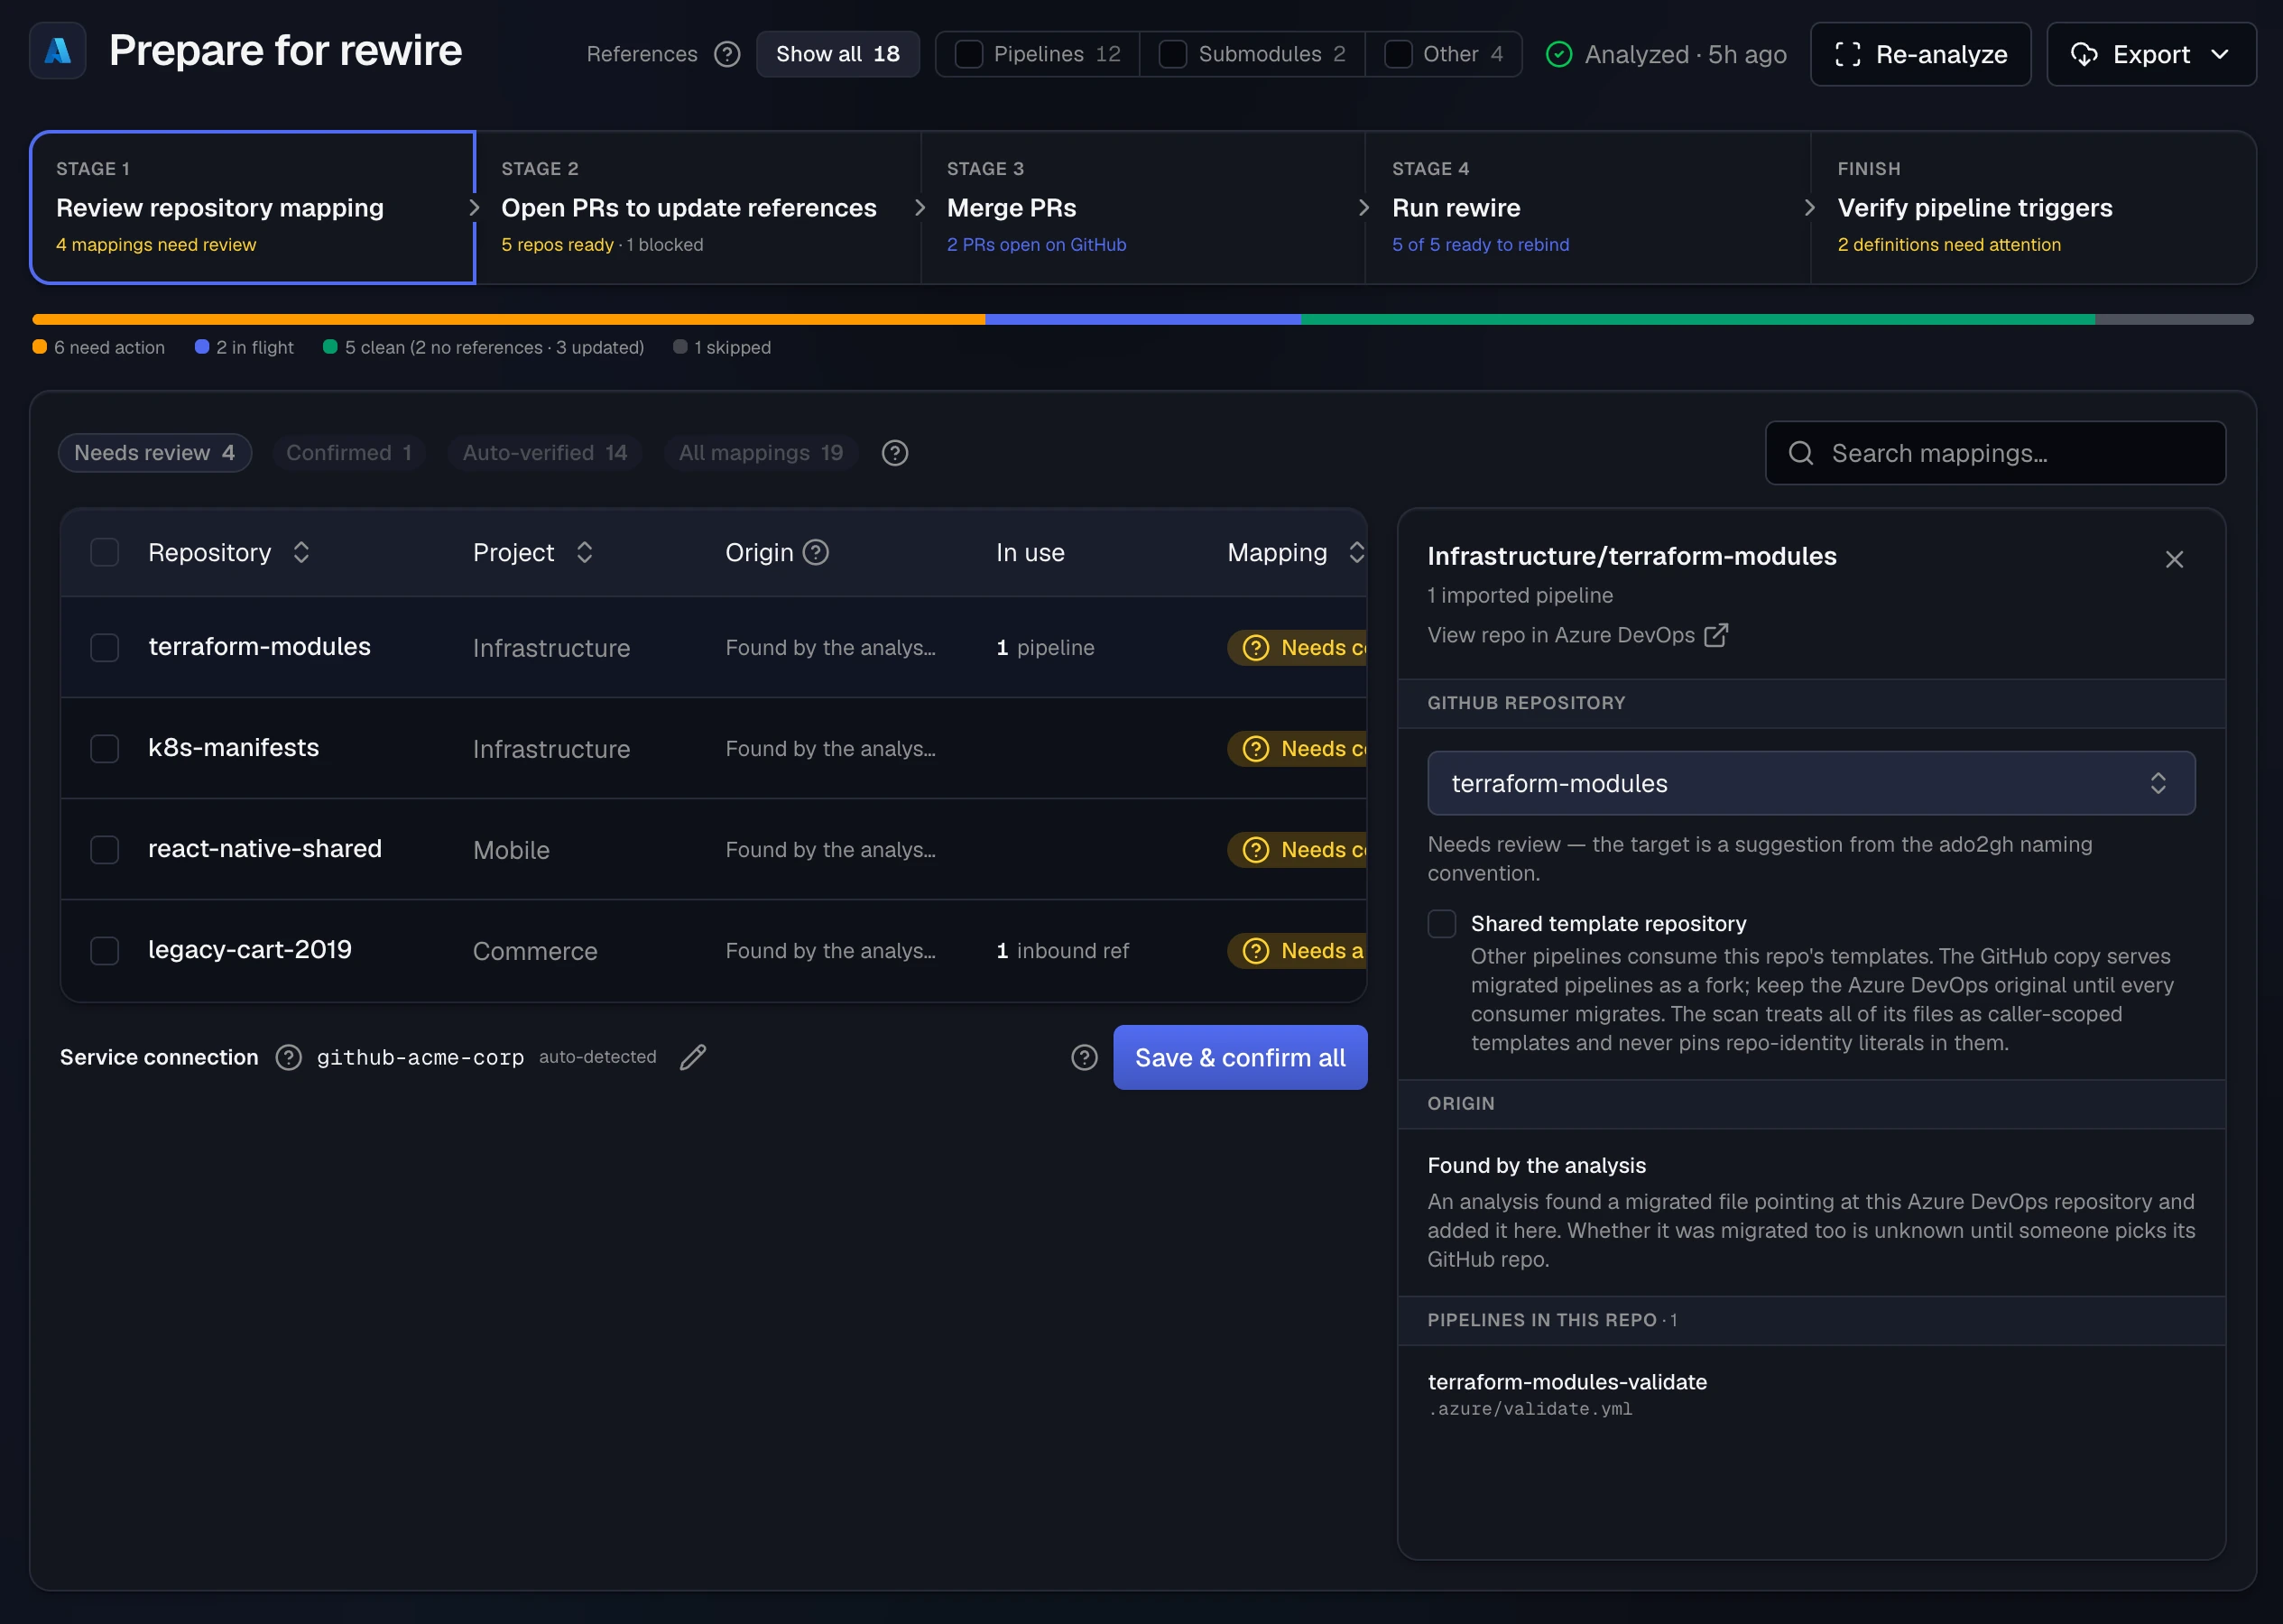Click legacy-cart-2019 Needs status badge
The image size is (2283, 1624).
coord(1296,950)
